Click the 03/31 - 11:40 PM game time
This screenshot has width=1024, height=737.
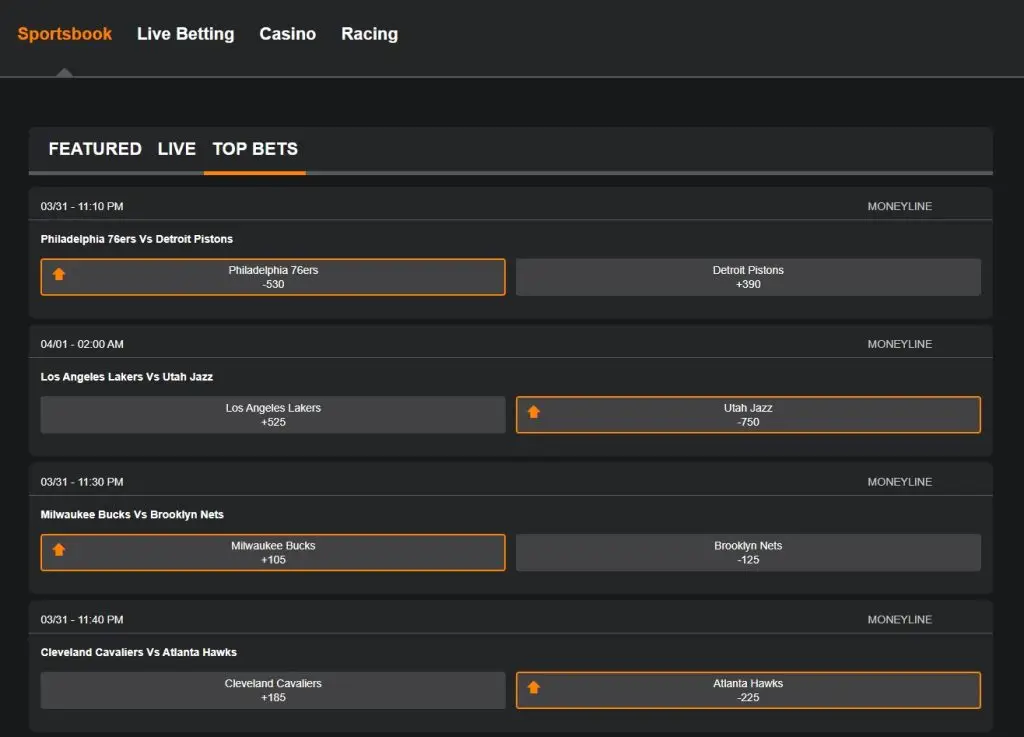click(x=82, y=619)
